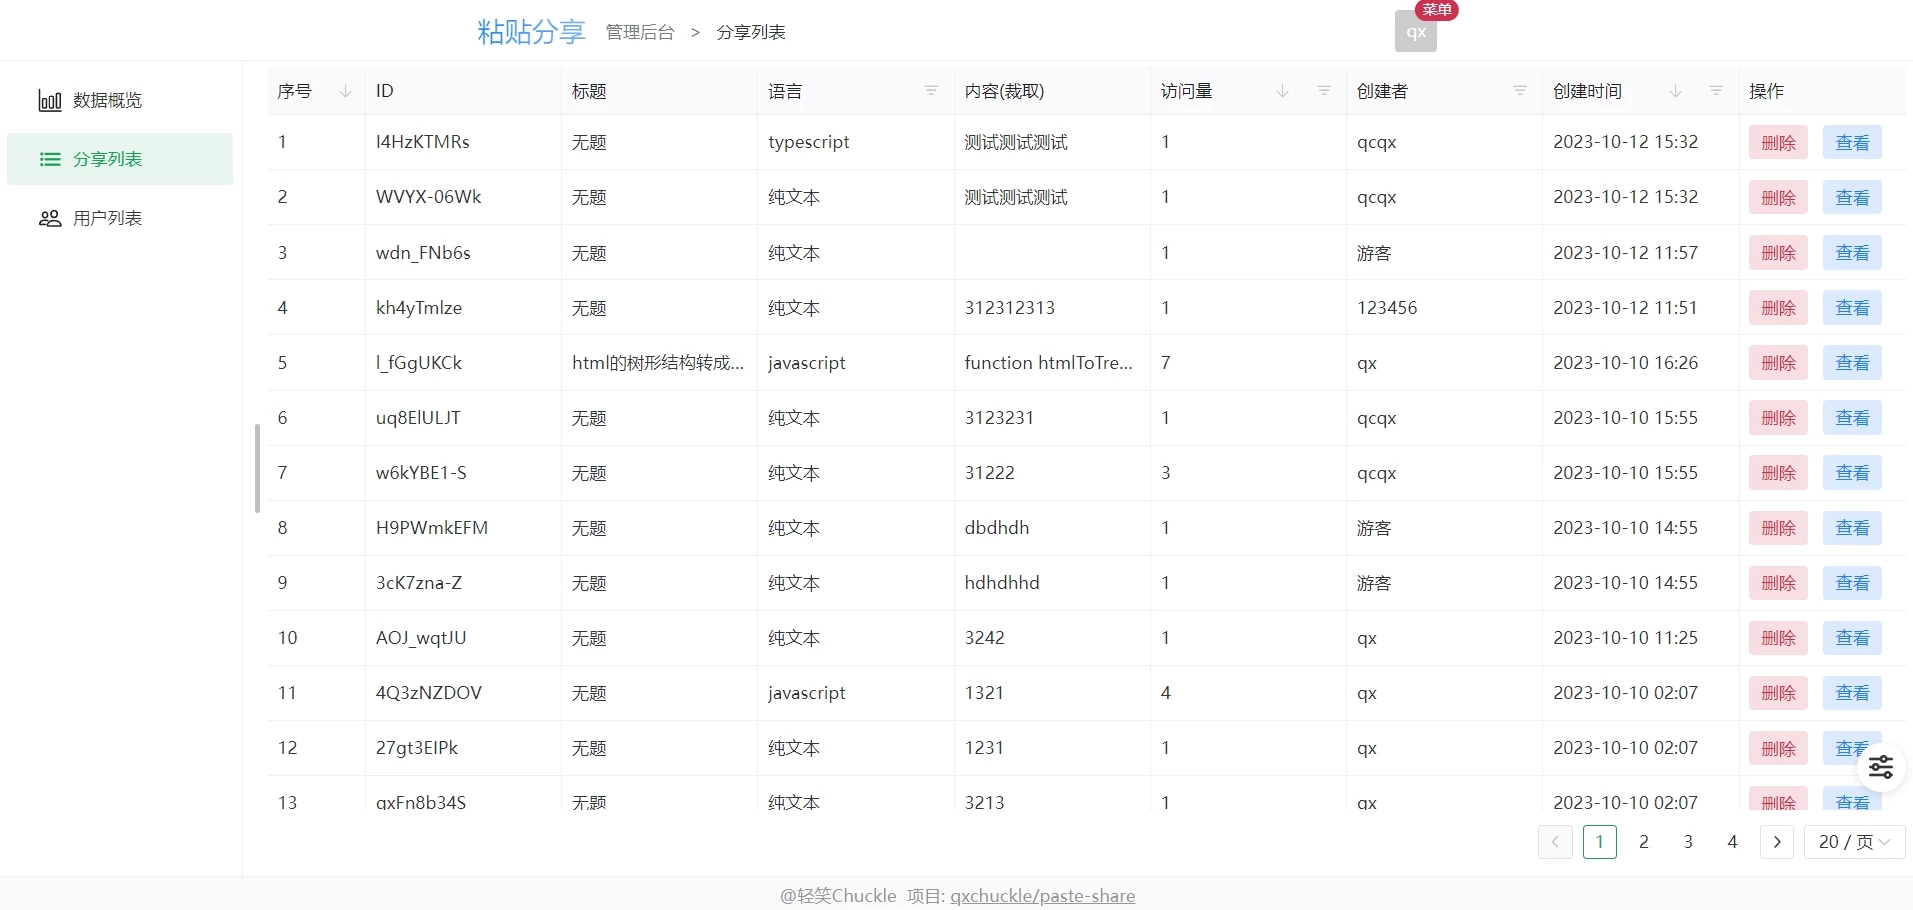View share AOJ_wqtJU
Image resolution: width=1913 pixels, height=910 pixels.
pos(1852,638)
